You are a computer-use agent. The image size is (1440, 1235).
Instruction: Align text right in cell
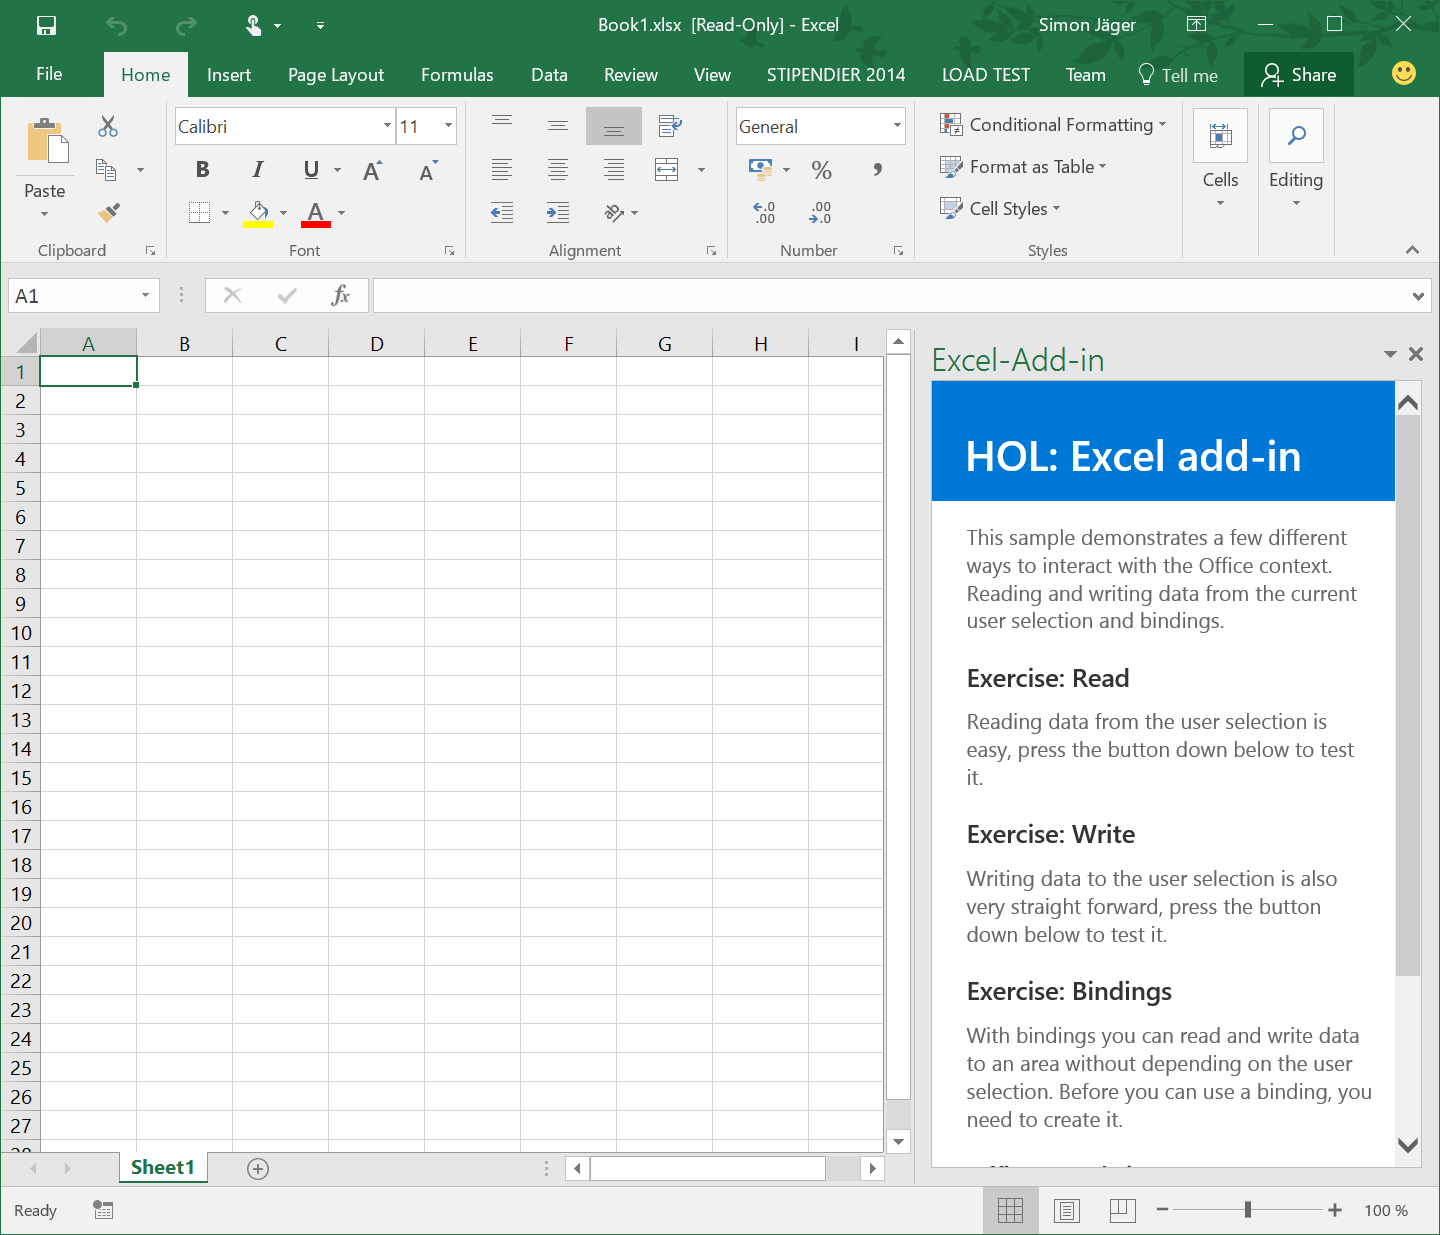pyautogui.click(x=614, y=170)
